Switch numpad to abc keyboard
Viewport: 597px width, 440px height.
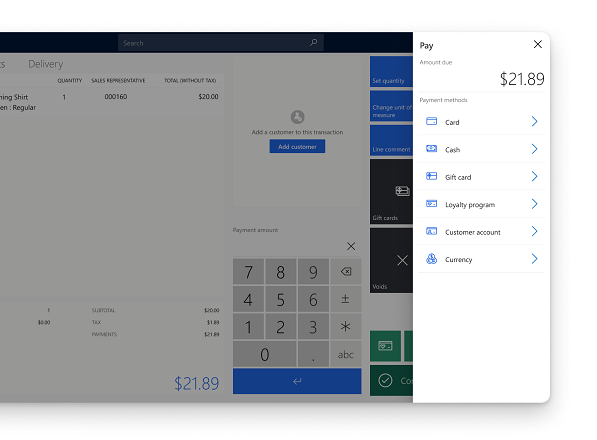[346, 354]
